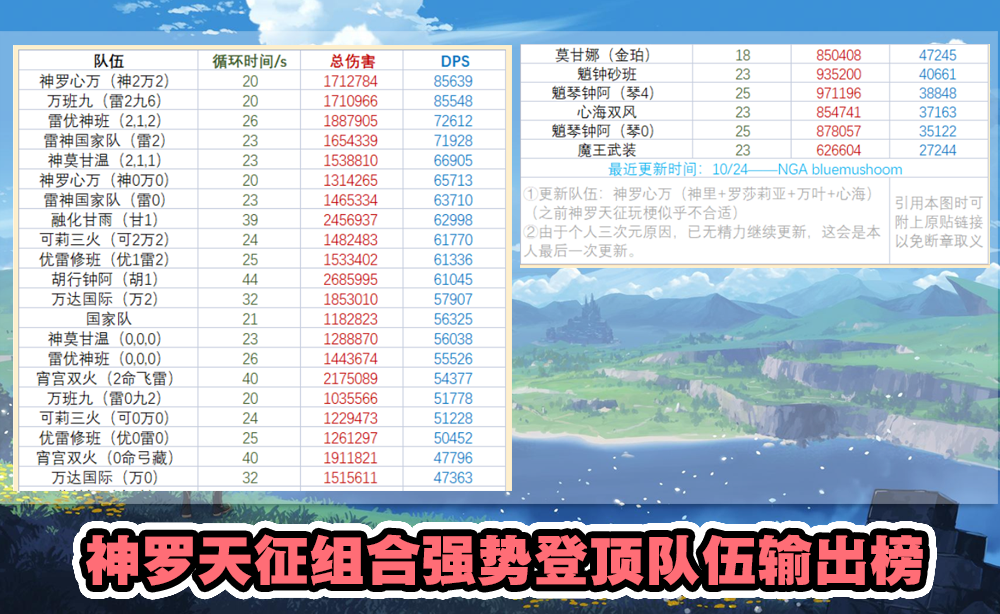Click DPS value 57907
Screen dimensions: 1000x614
453,299
